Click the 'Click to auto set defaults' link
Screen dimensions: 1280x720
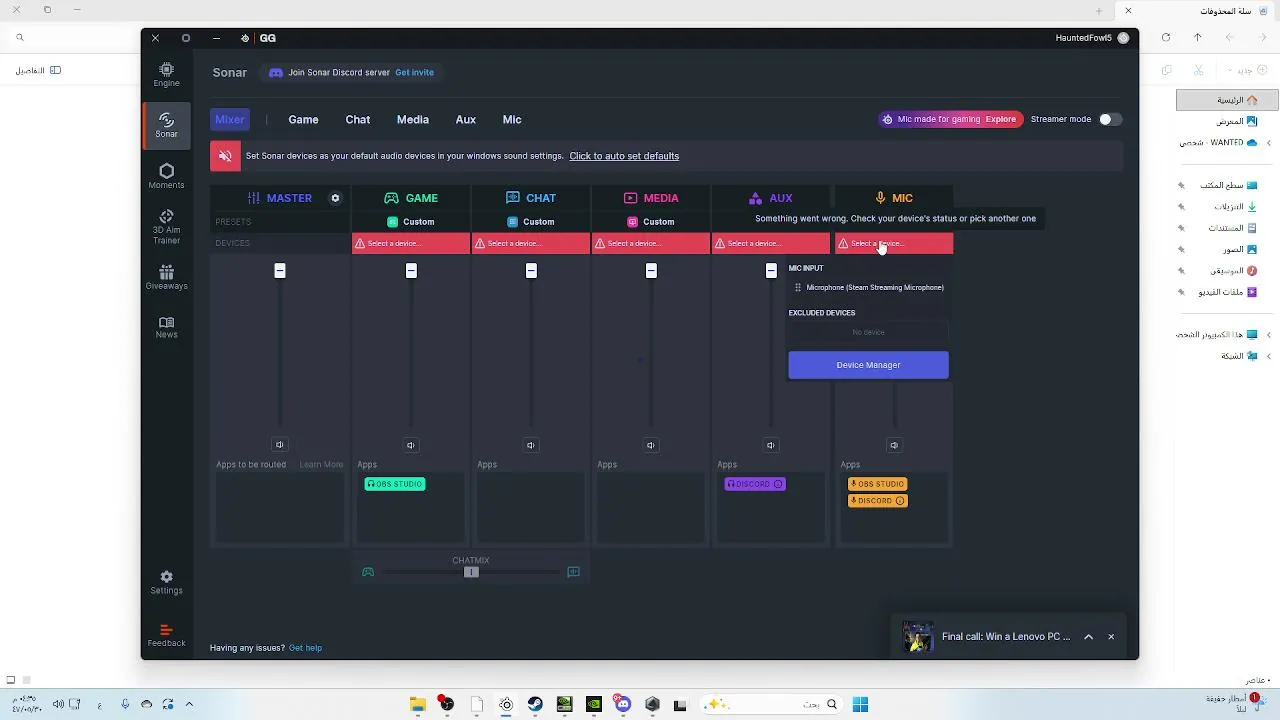click(x=624, y=156)
